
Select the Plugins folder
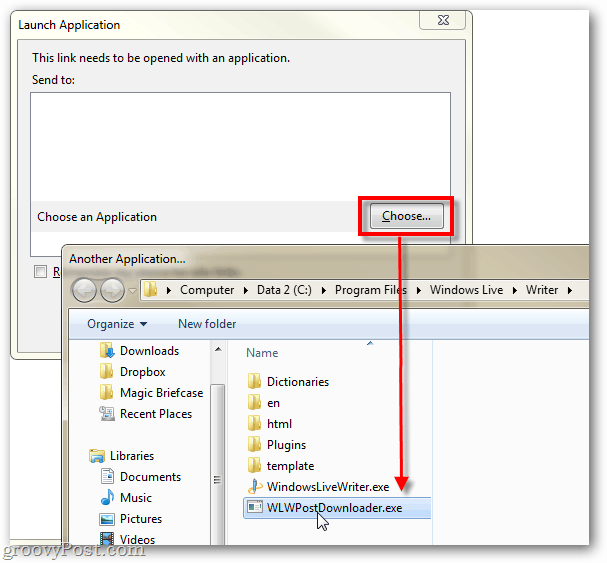[x=286, y=445]
